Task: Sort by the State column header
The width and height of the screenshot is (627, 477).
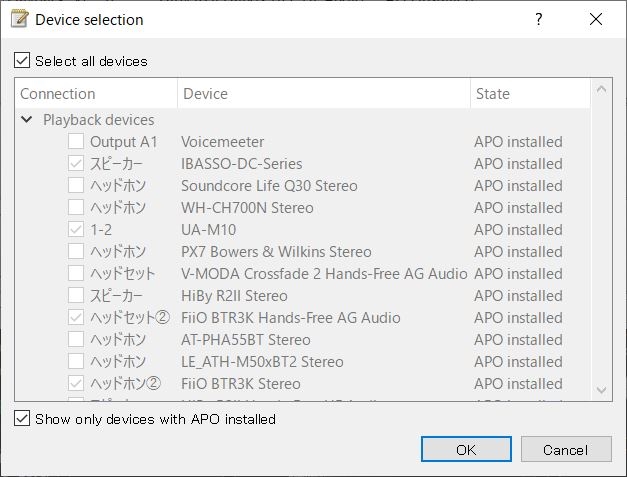Action: tap(530, 94)
